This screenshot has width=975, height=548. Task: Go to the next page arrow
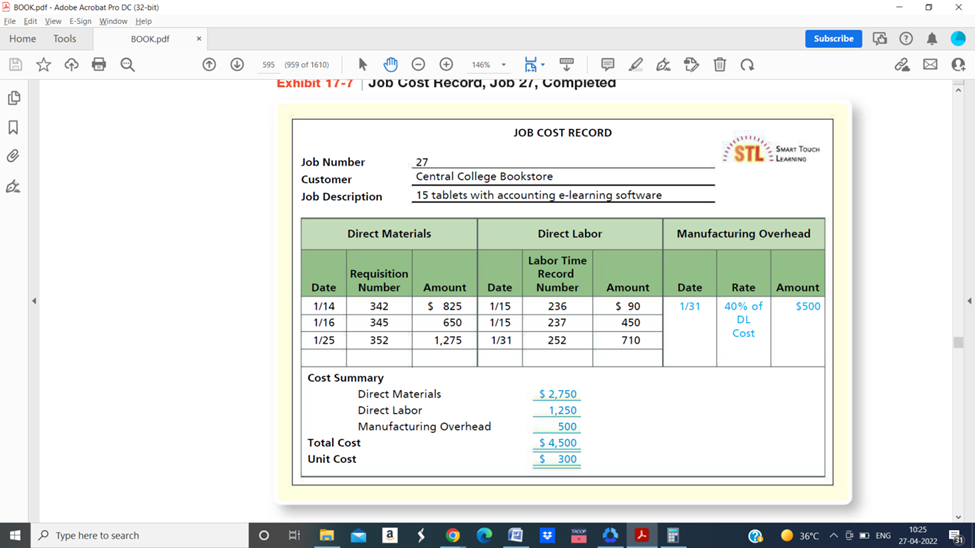(x=237, y=65)
